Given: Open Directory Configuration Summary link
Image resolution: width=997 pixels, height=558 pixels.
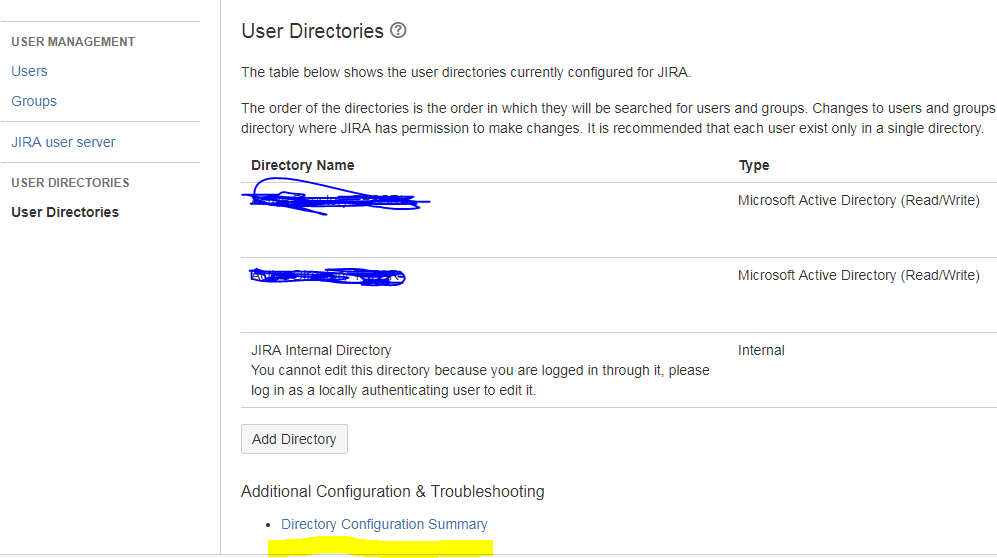Looking at the screenshot, I should [384, 524].
